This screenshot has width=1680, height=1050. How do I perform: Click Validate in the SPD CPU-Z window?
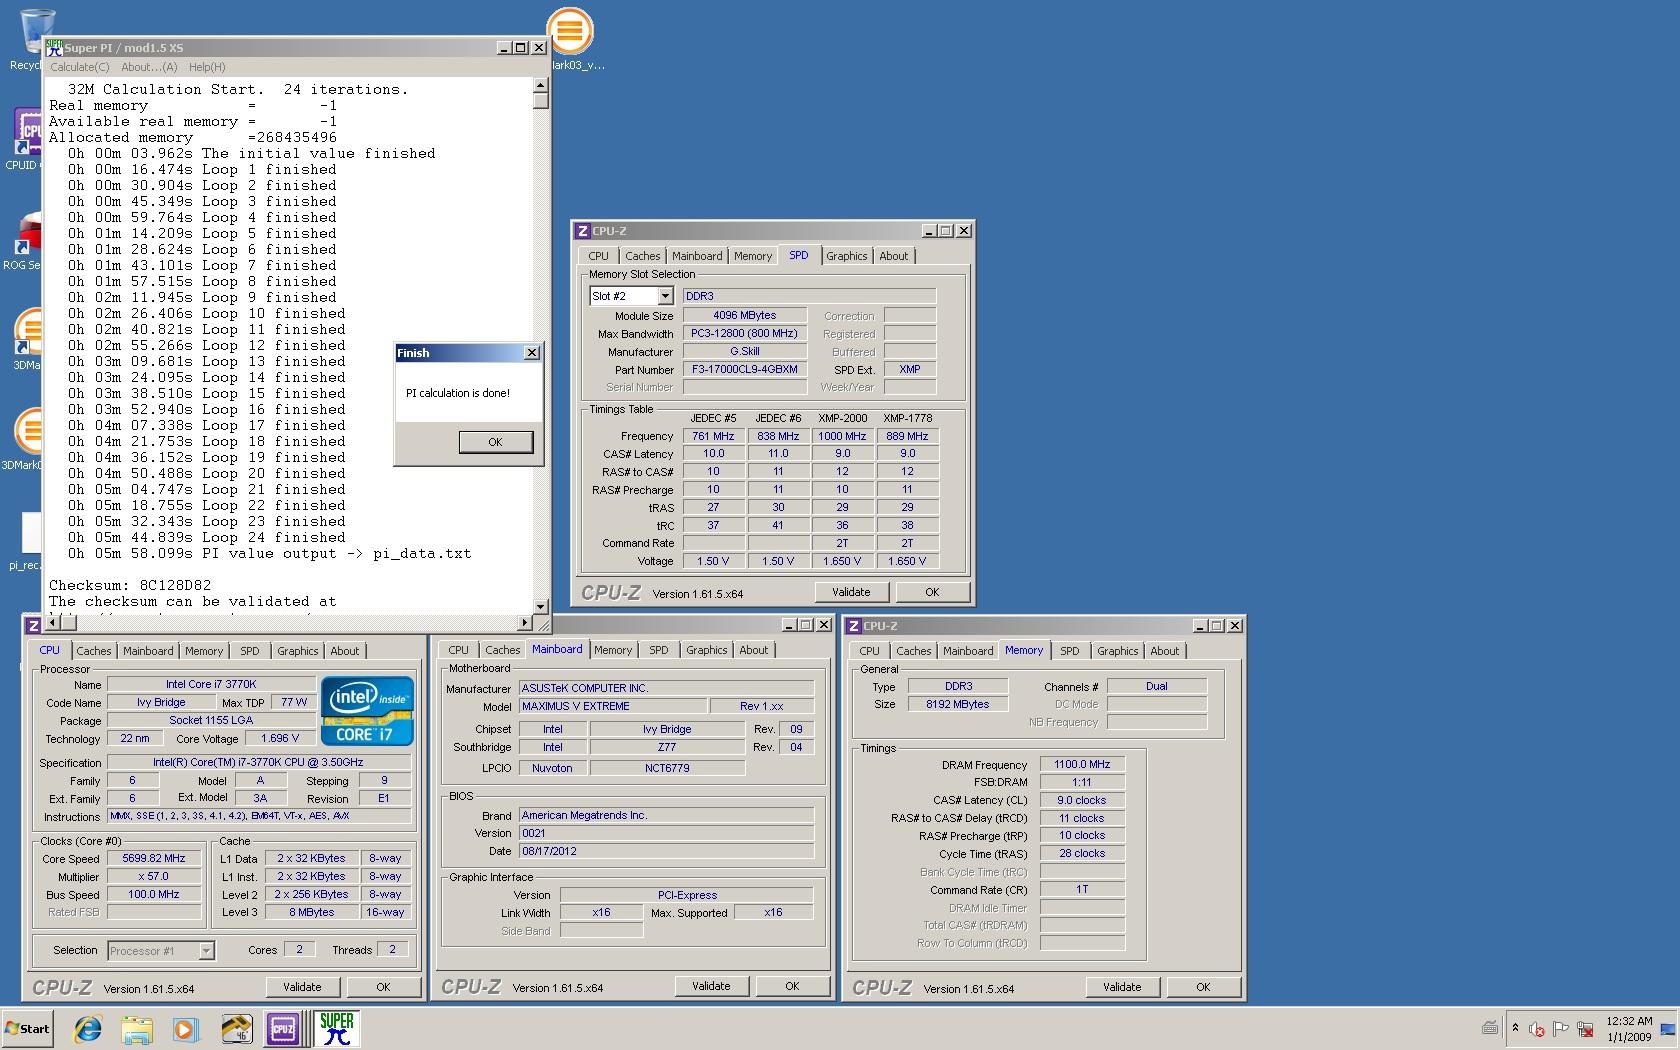(851, 592)
